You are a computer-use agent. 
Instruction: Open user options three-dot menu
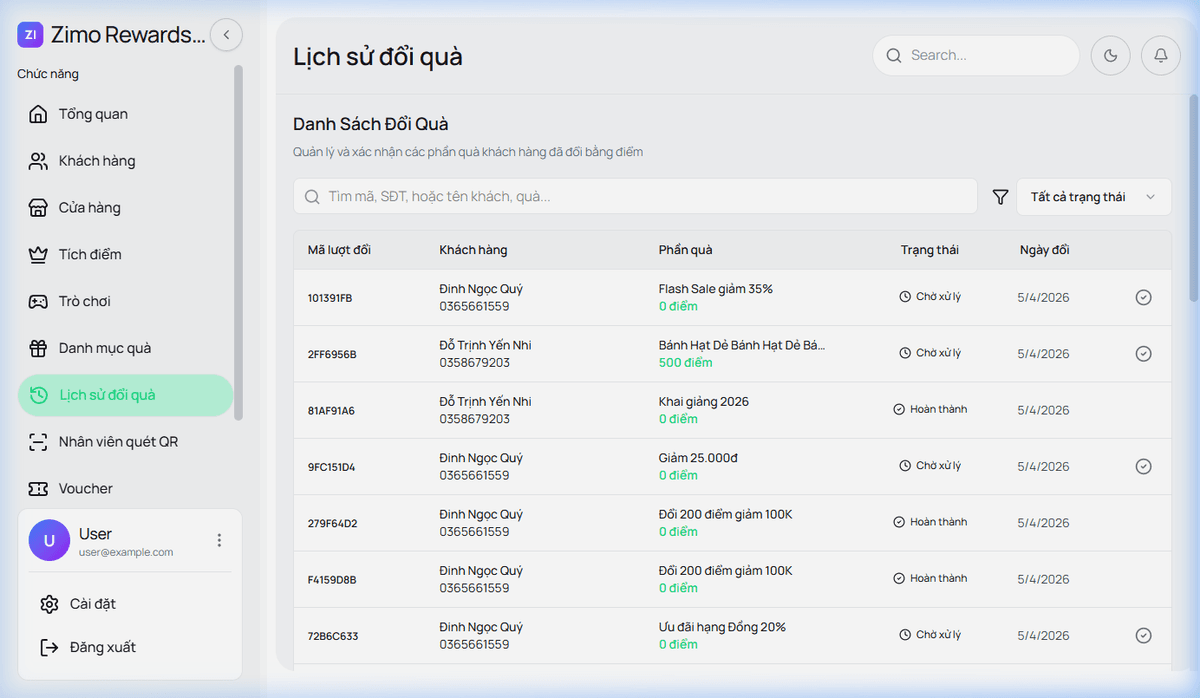click(219, 540)
